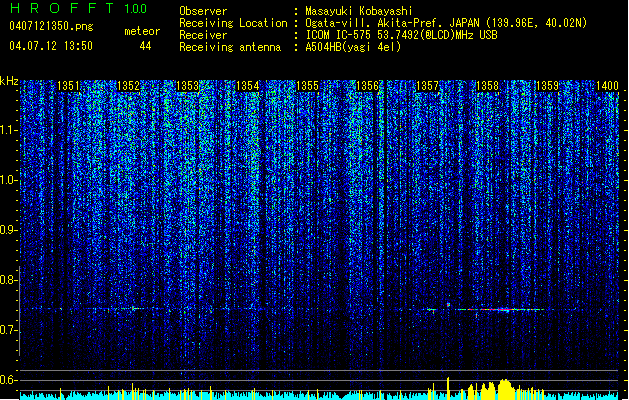Select the file name 0407121350.png
This screenshot has width=629, height=400.
(51, 26)
